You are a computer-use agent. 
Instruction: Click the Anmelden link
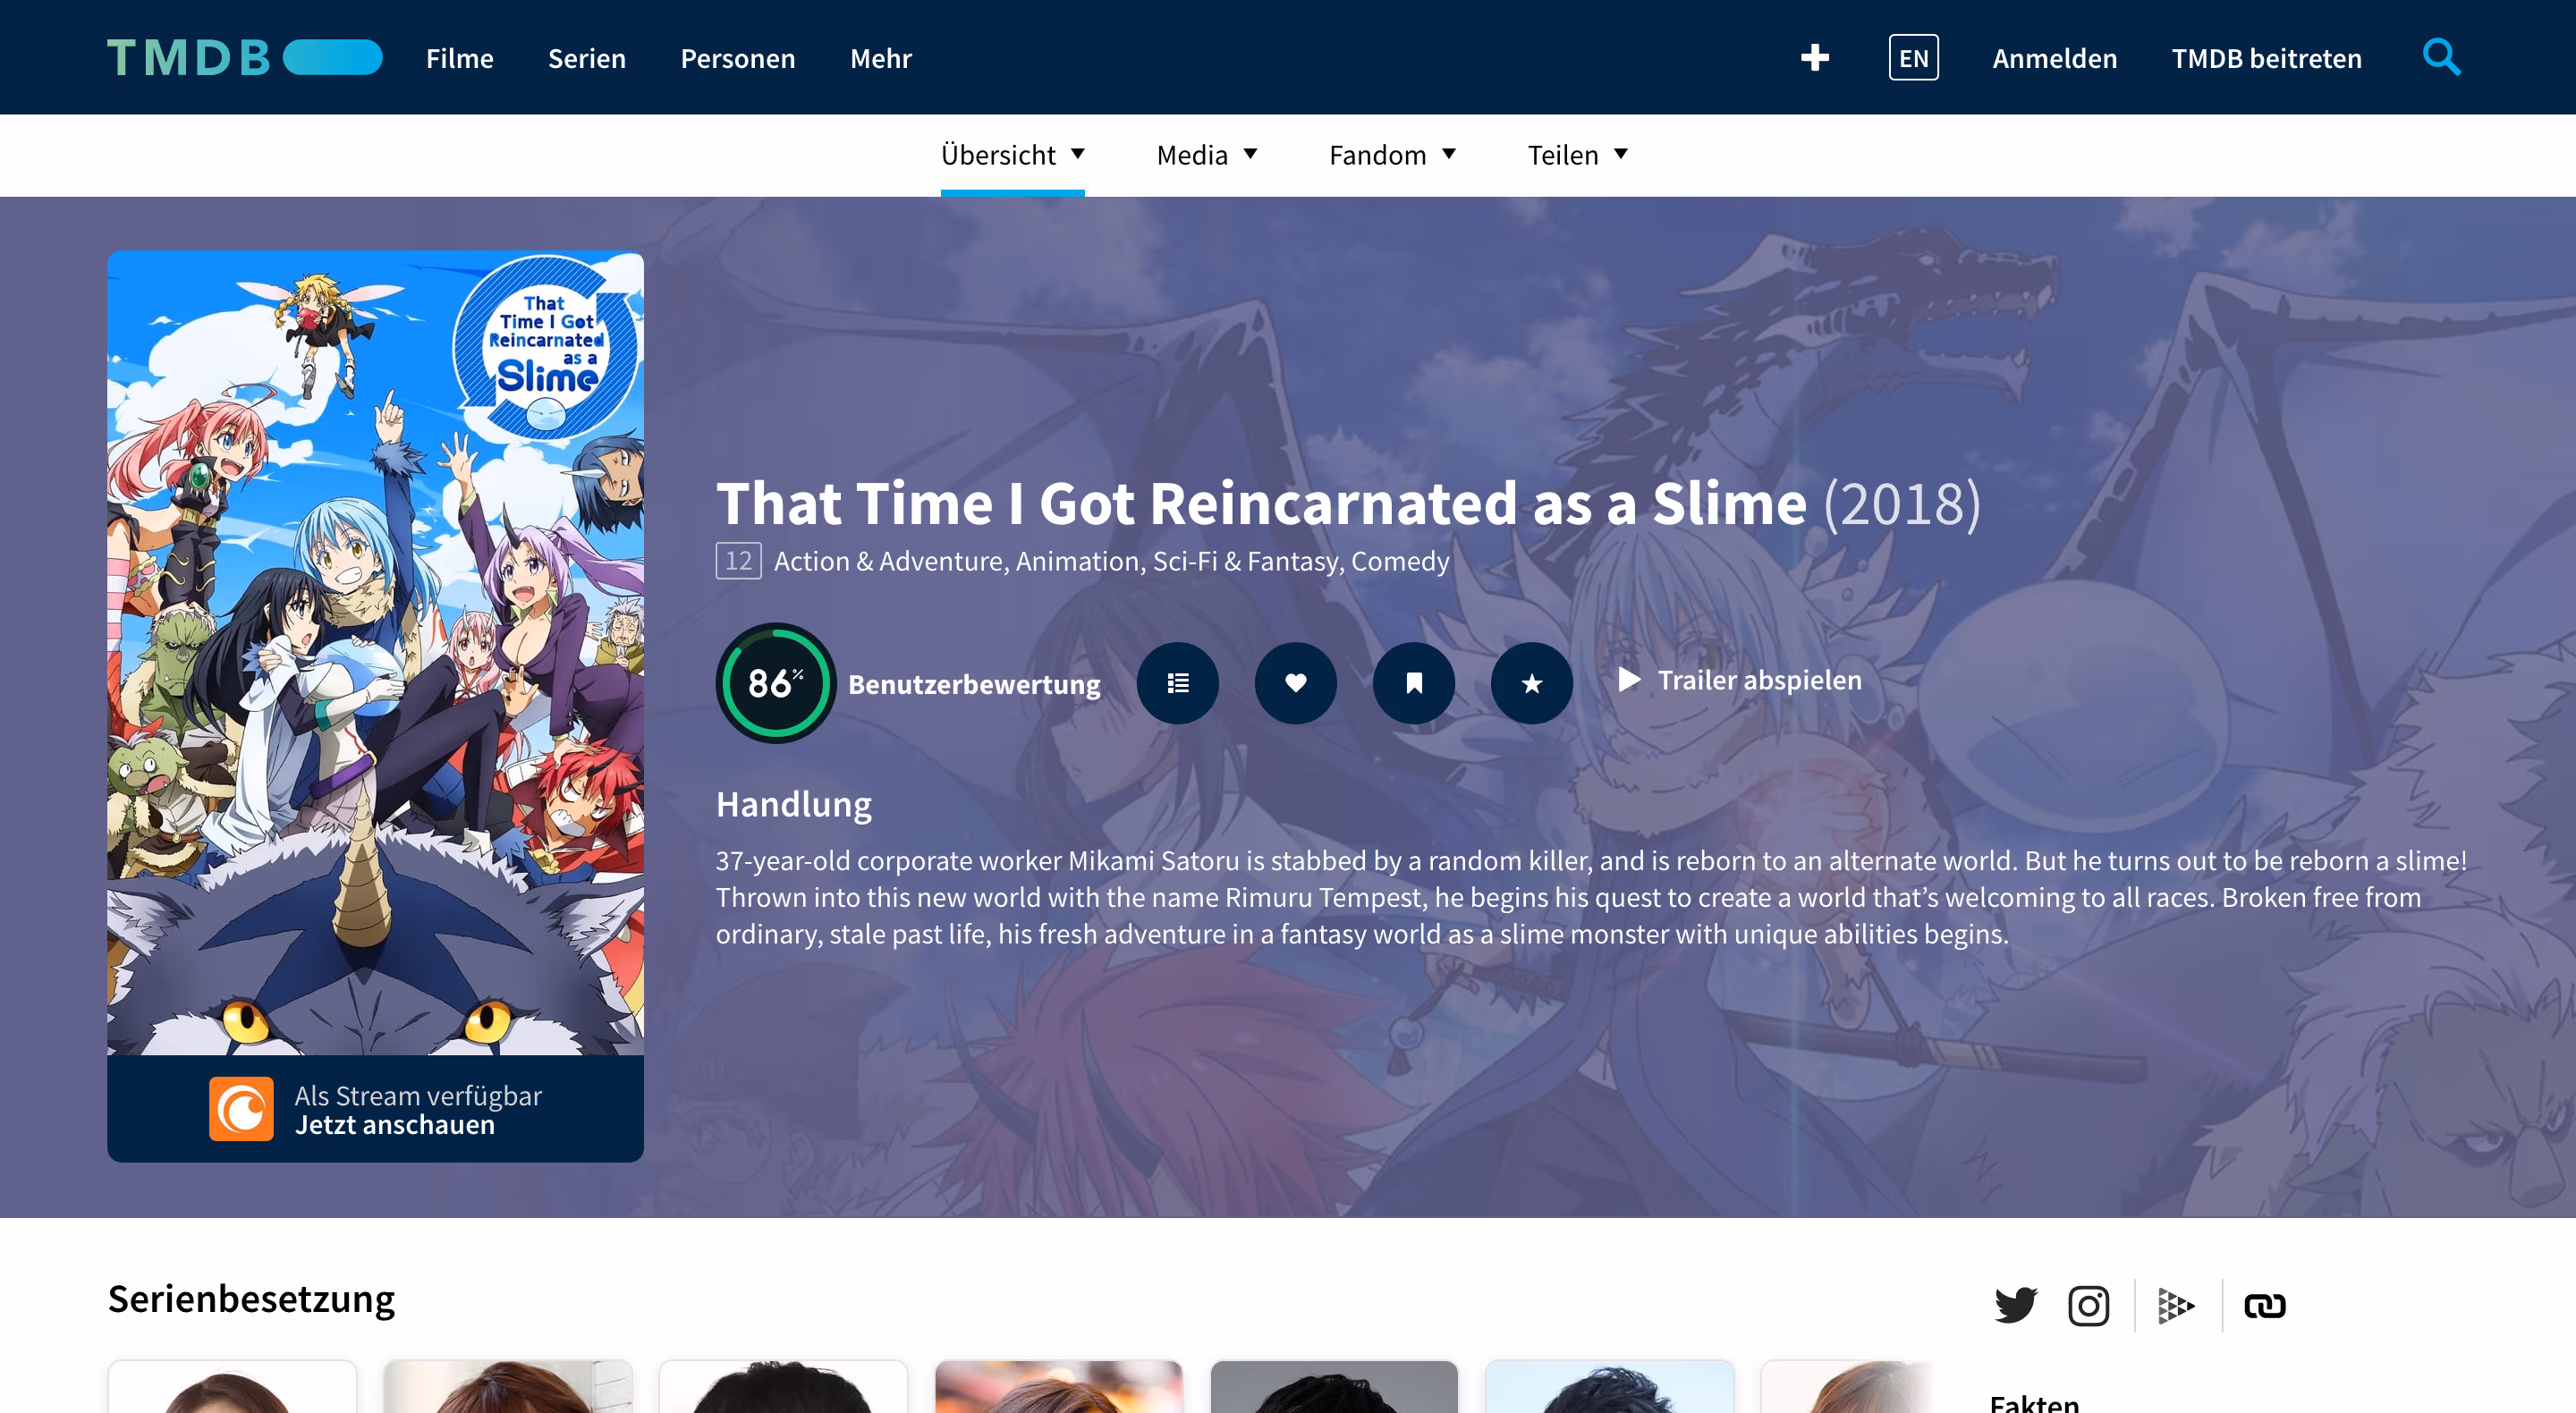pos(2054,58)
